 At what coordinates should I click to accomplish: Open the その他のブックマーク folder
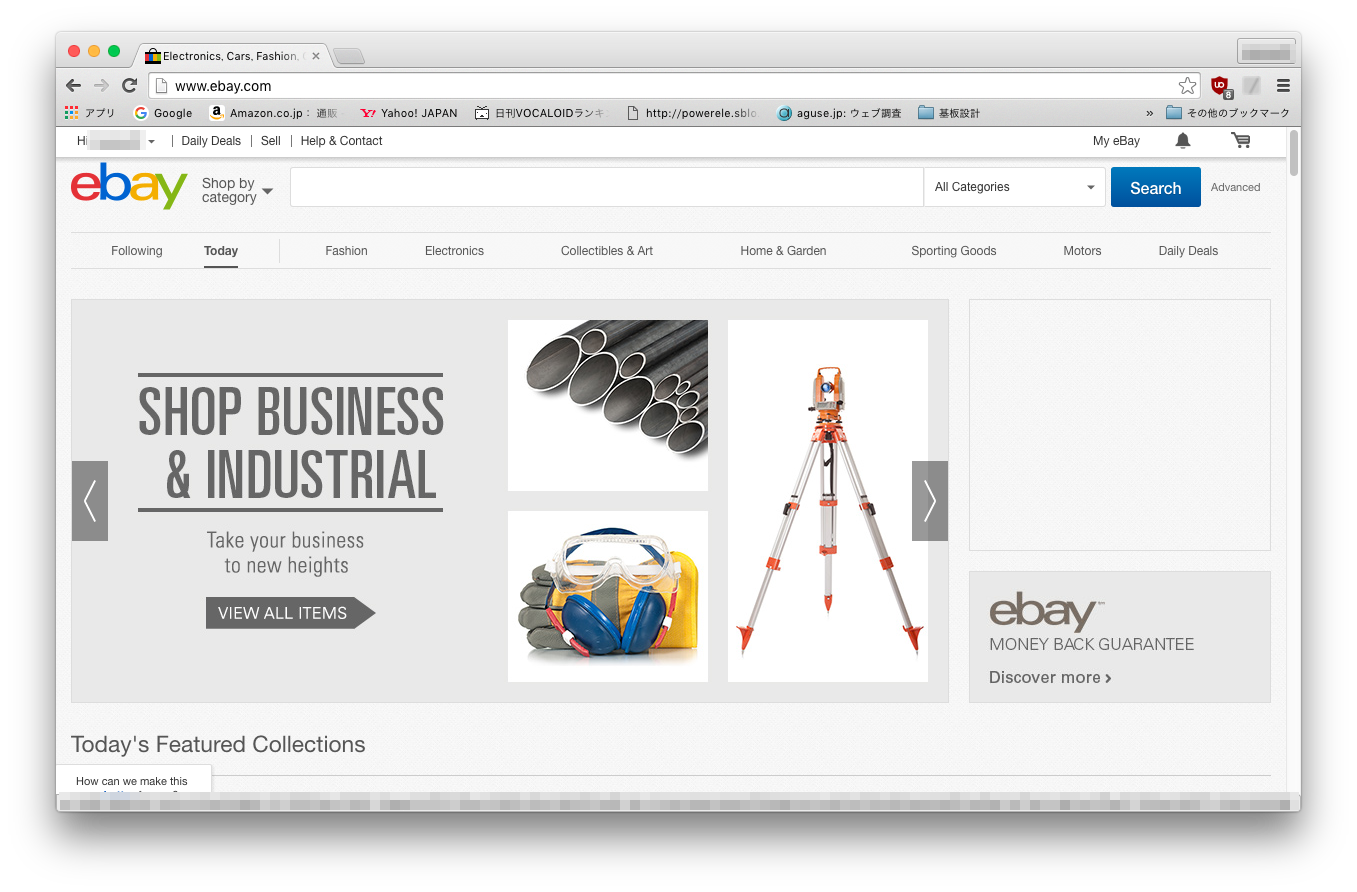click(1228, 113)
